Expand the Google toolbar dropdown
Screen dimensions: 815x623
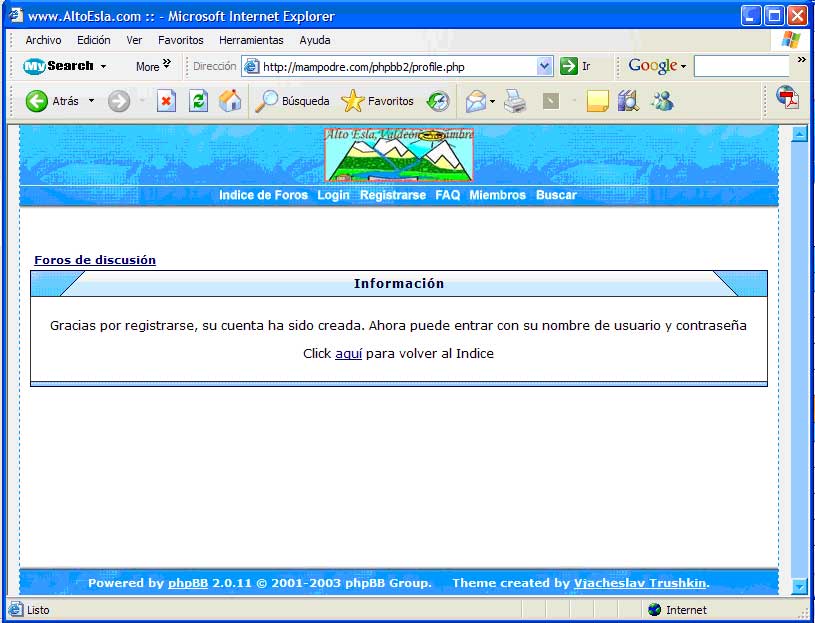point(684,66)
